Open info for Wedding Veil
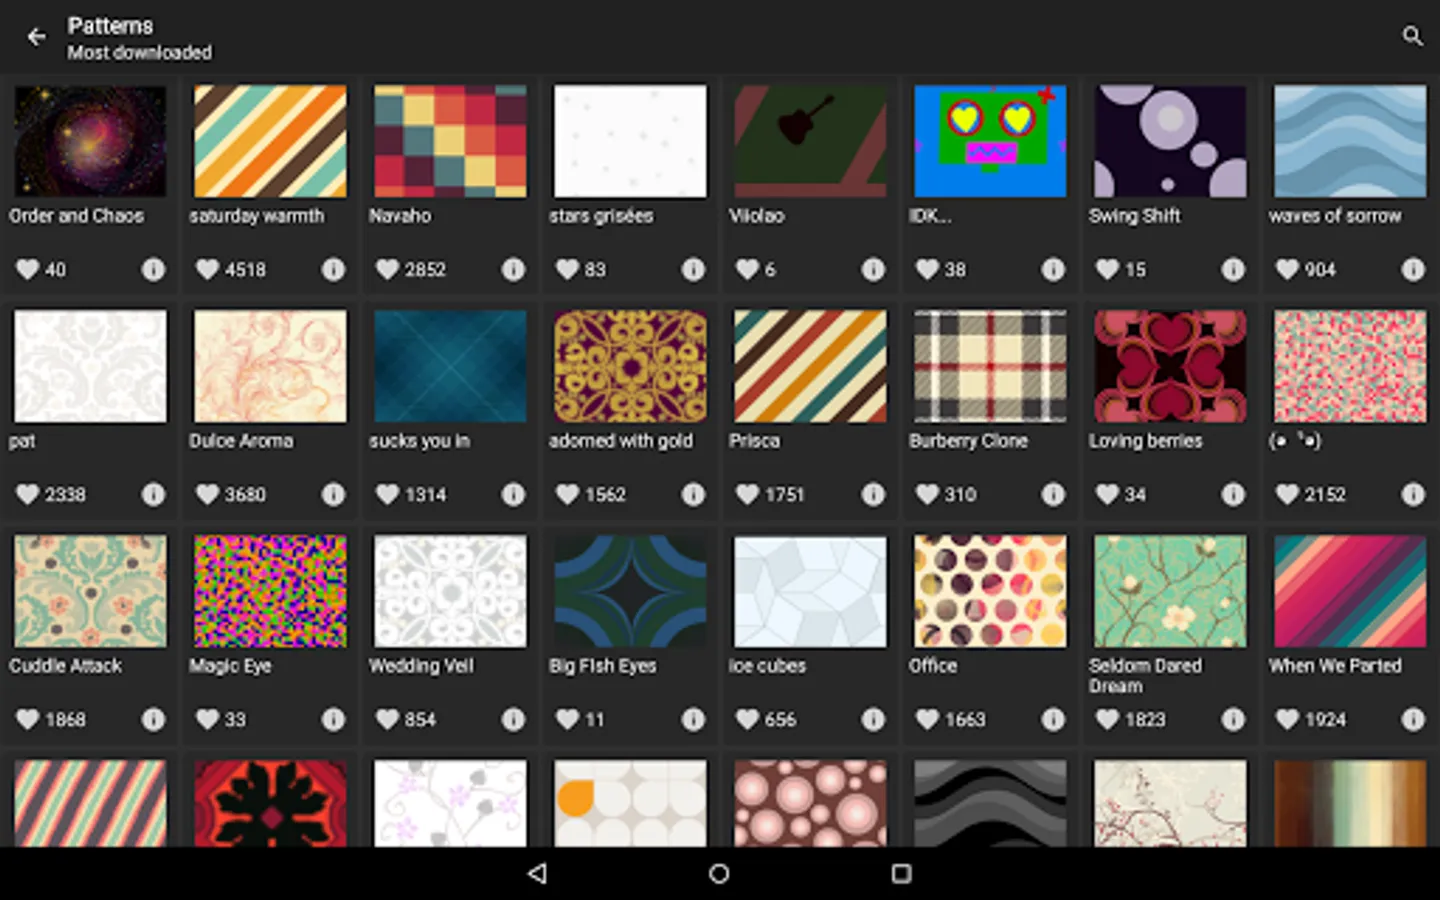Image resolution: width=1440 pixels, height=900 pixels. coord(513,719)
